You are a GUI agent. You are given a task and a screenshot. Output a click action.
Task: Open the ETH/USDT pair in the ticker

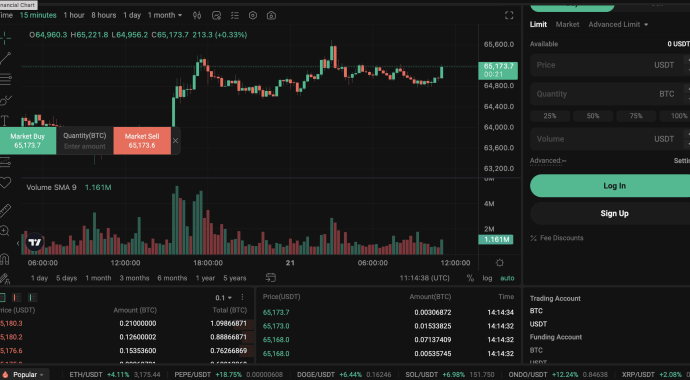(115, 375)
